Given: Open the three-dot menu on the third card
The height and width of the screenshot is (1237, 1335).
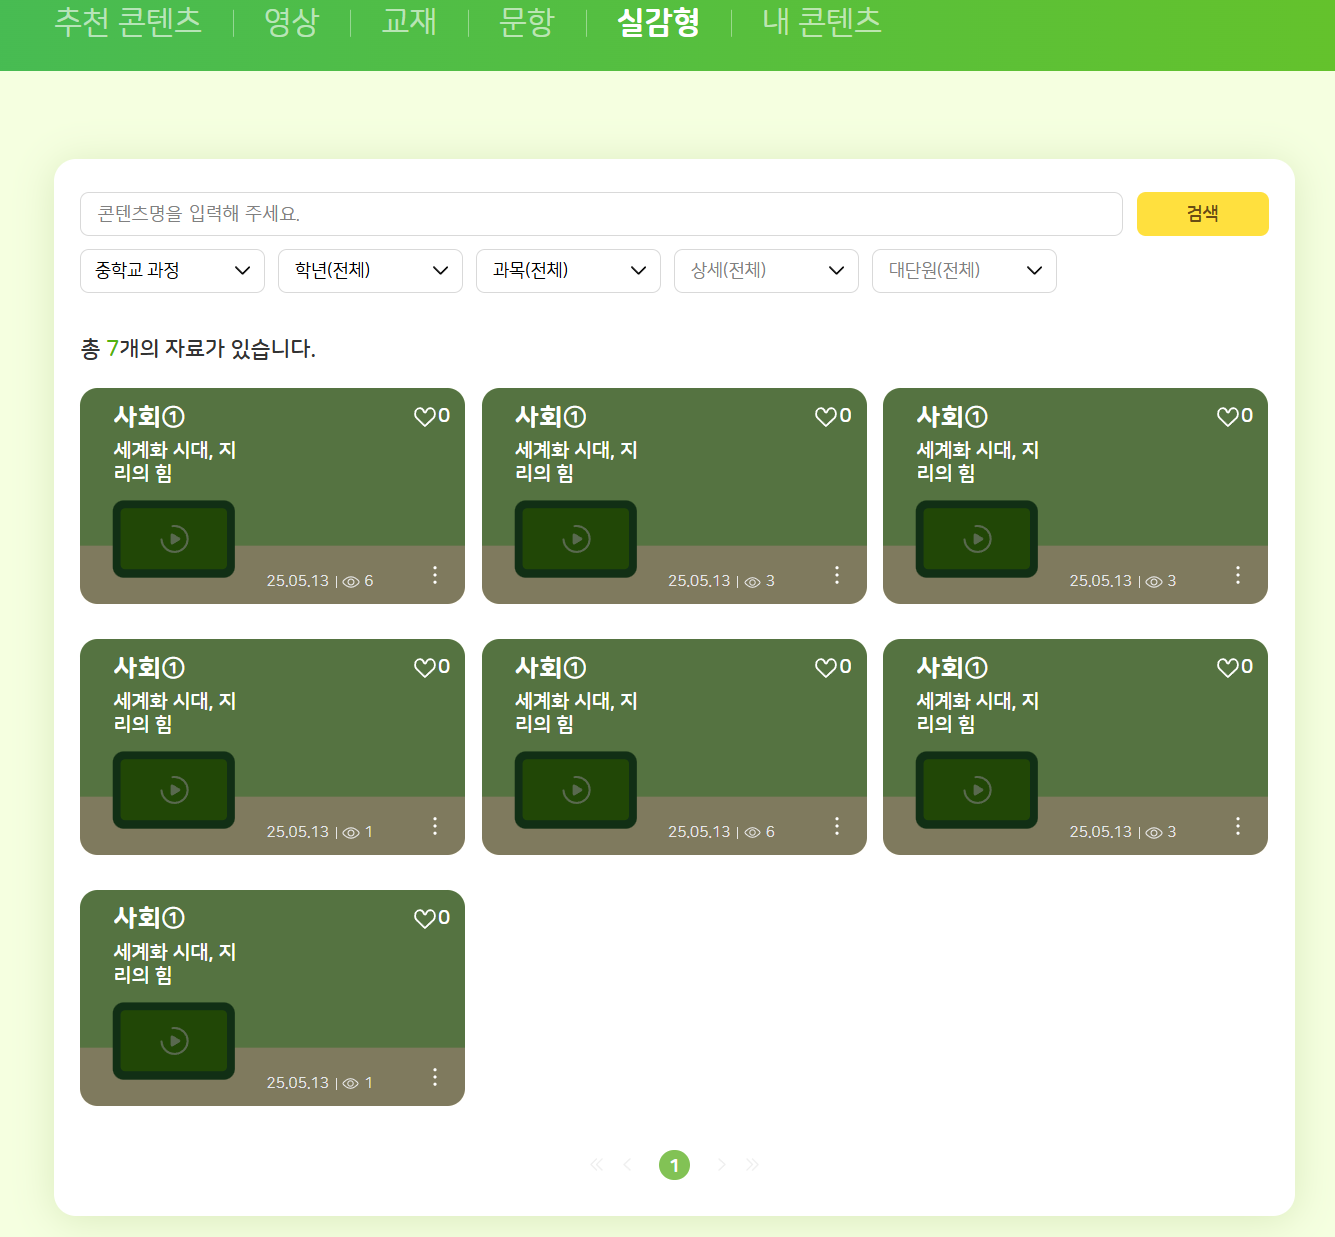Looking at the screenshot, I should (x=1238, y=575).
